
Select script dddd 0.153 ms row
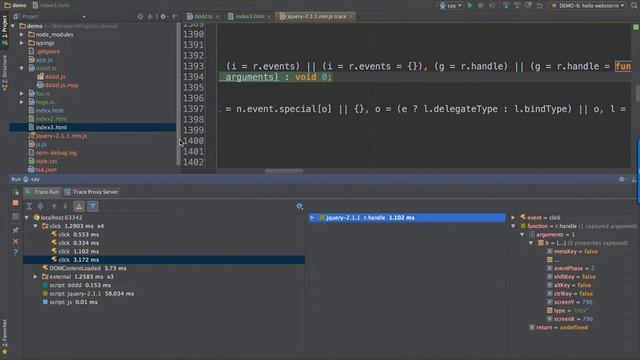click(77, 285)
